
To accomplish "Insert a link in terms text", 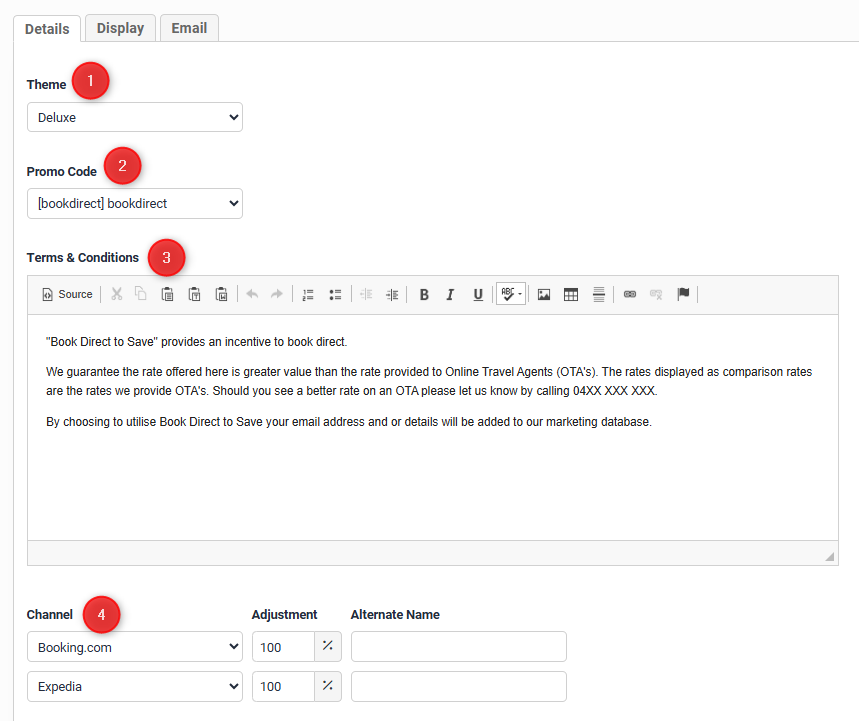I will click(x=630, y=294).
